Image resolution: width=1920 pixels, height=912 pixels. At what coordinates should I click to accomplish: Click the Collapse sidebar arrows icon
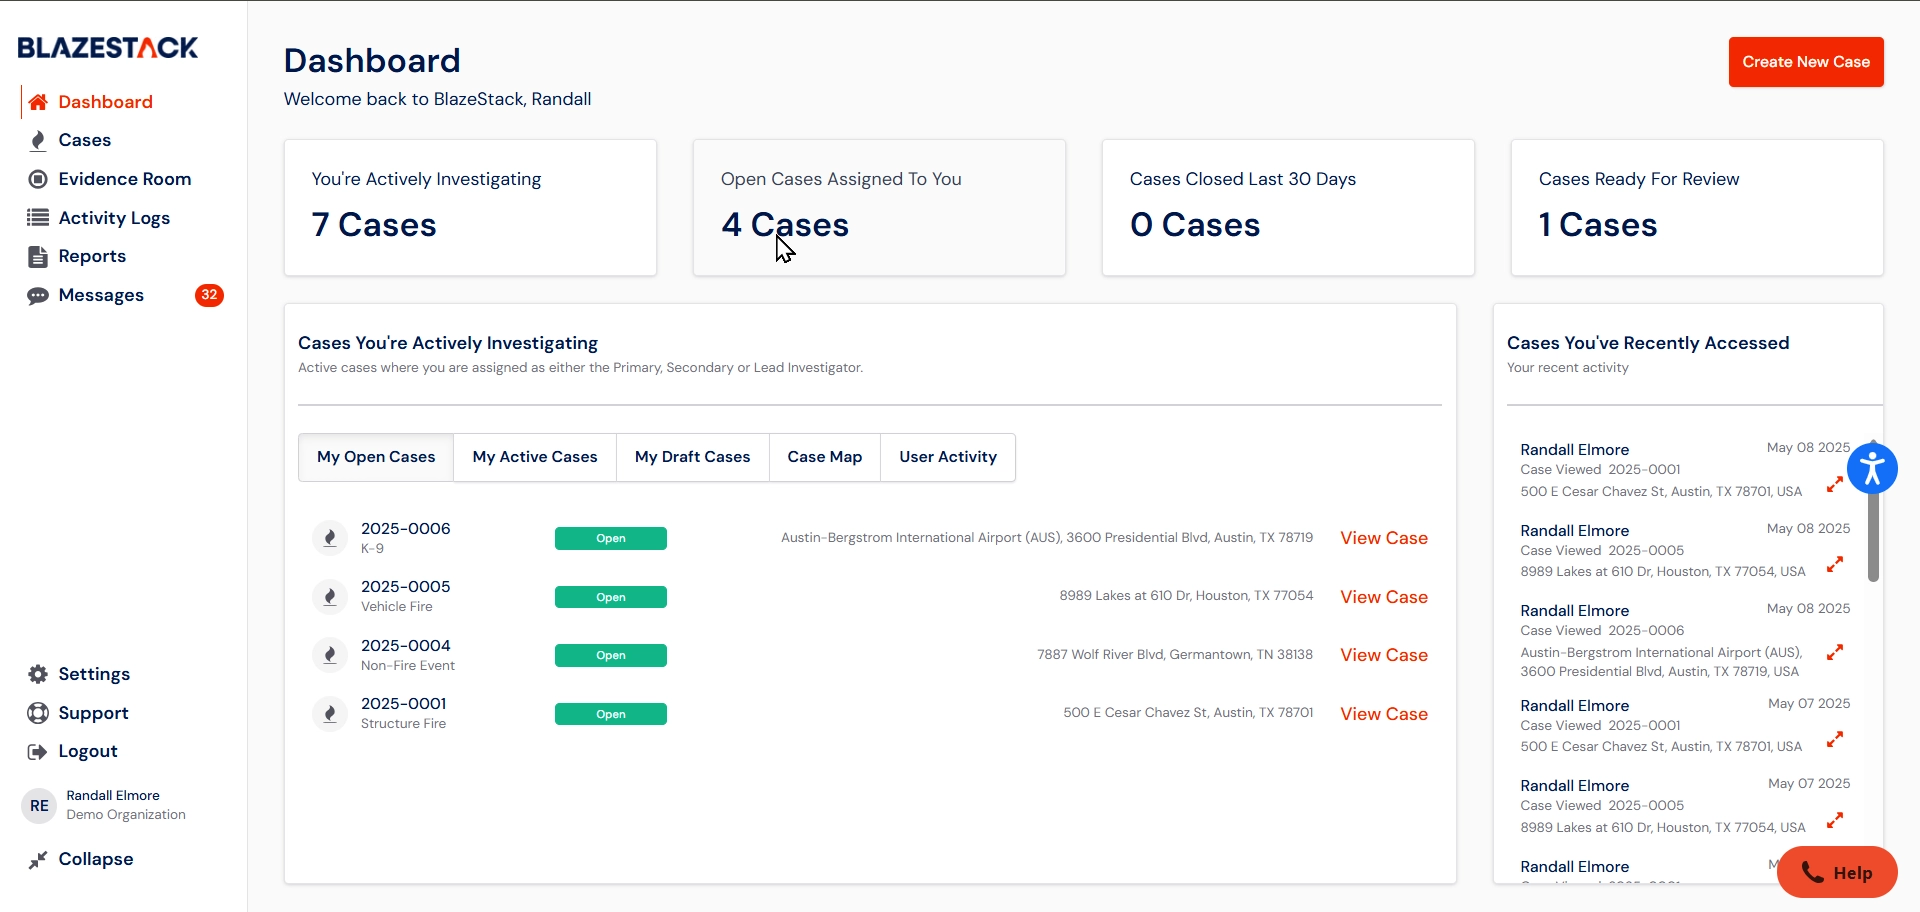[38, 860]
